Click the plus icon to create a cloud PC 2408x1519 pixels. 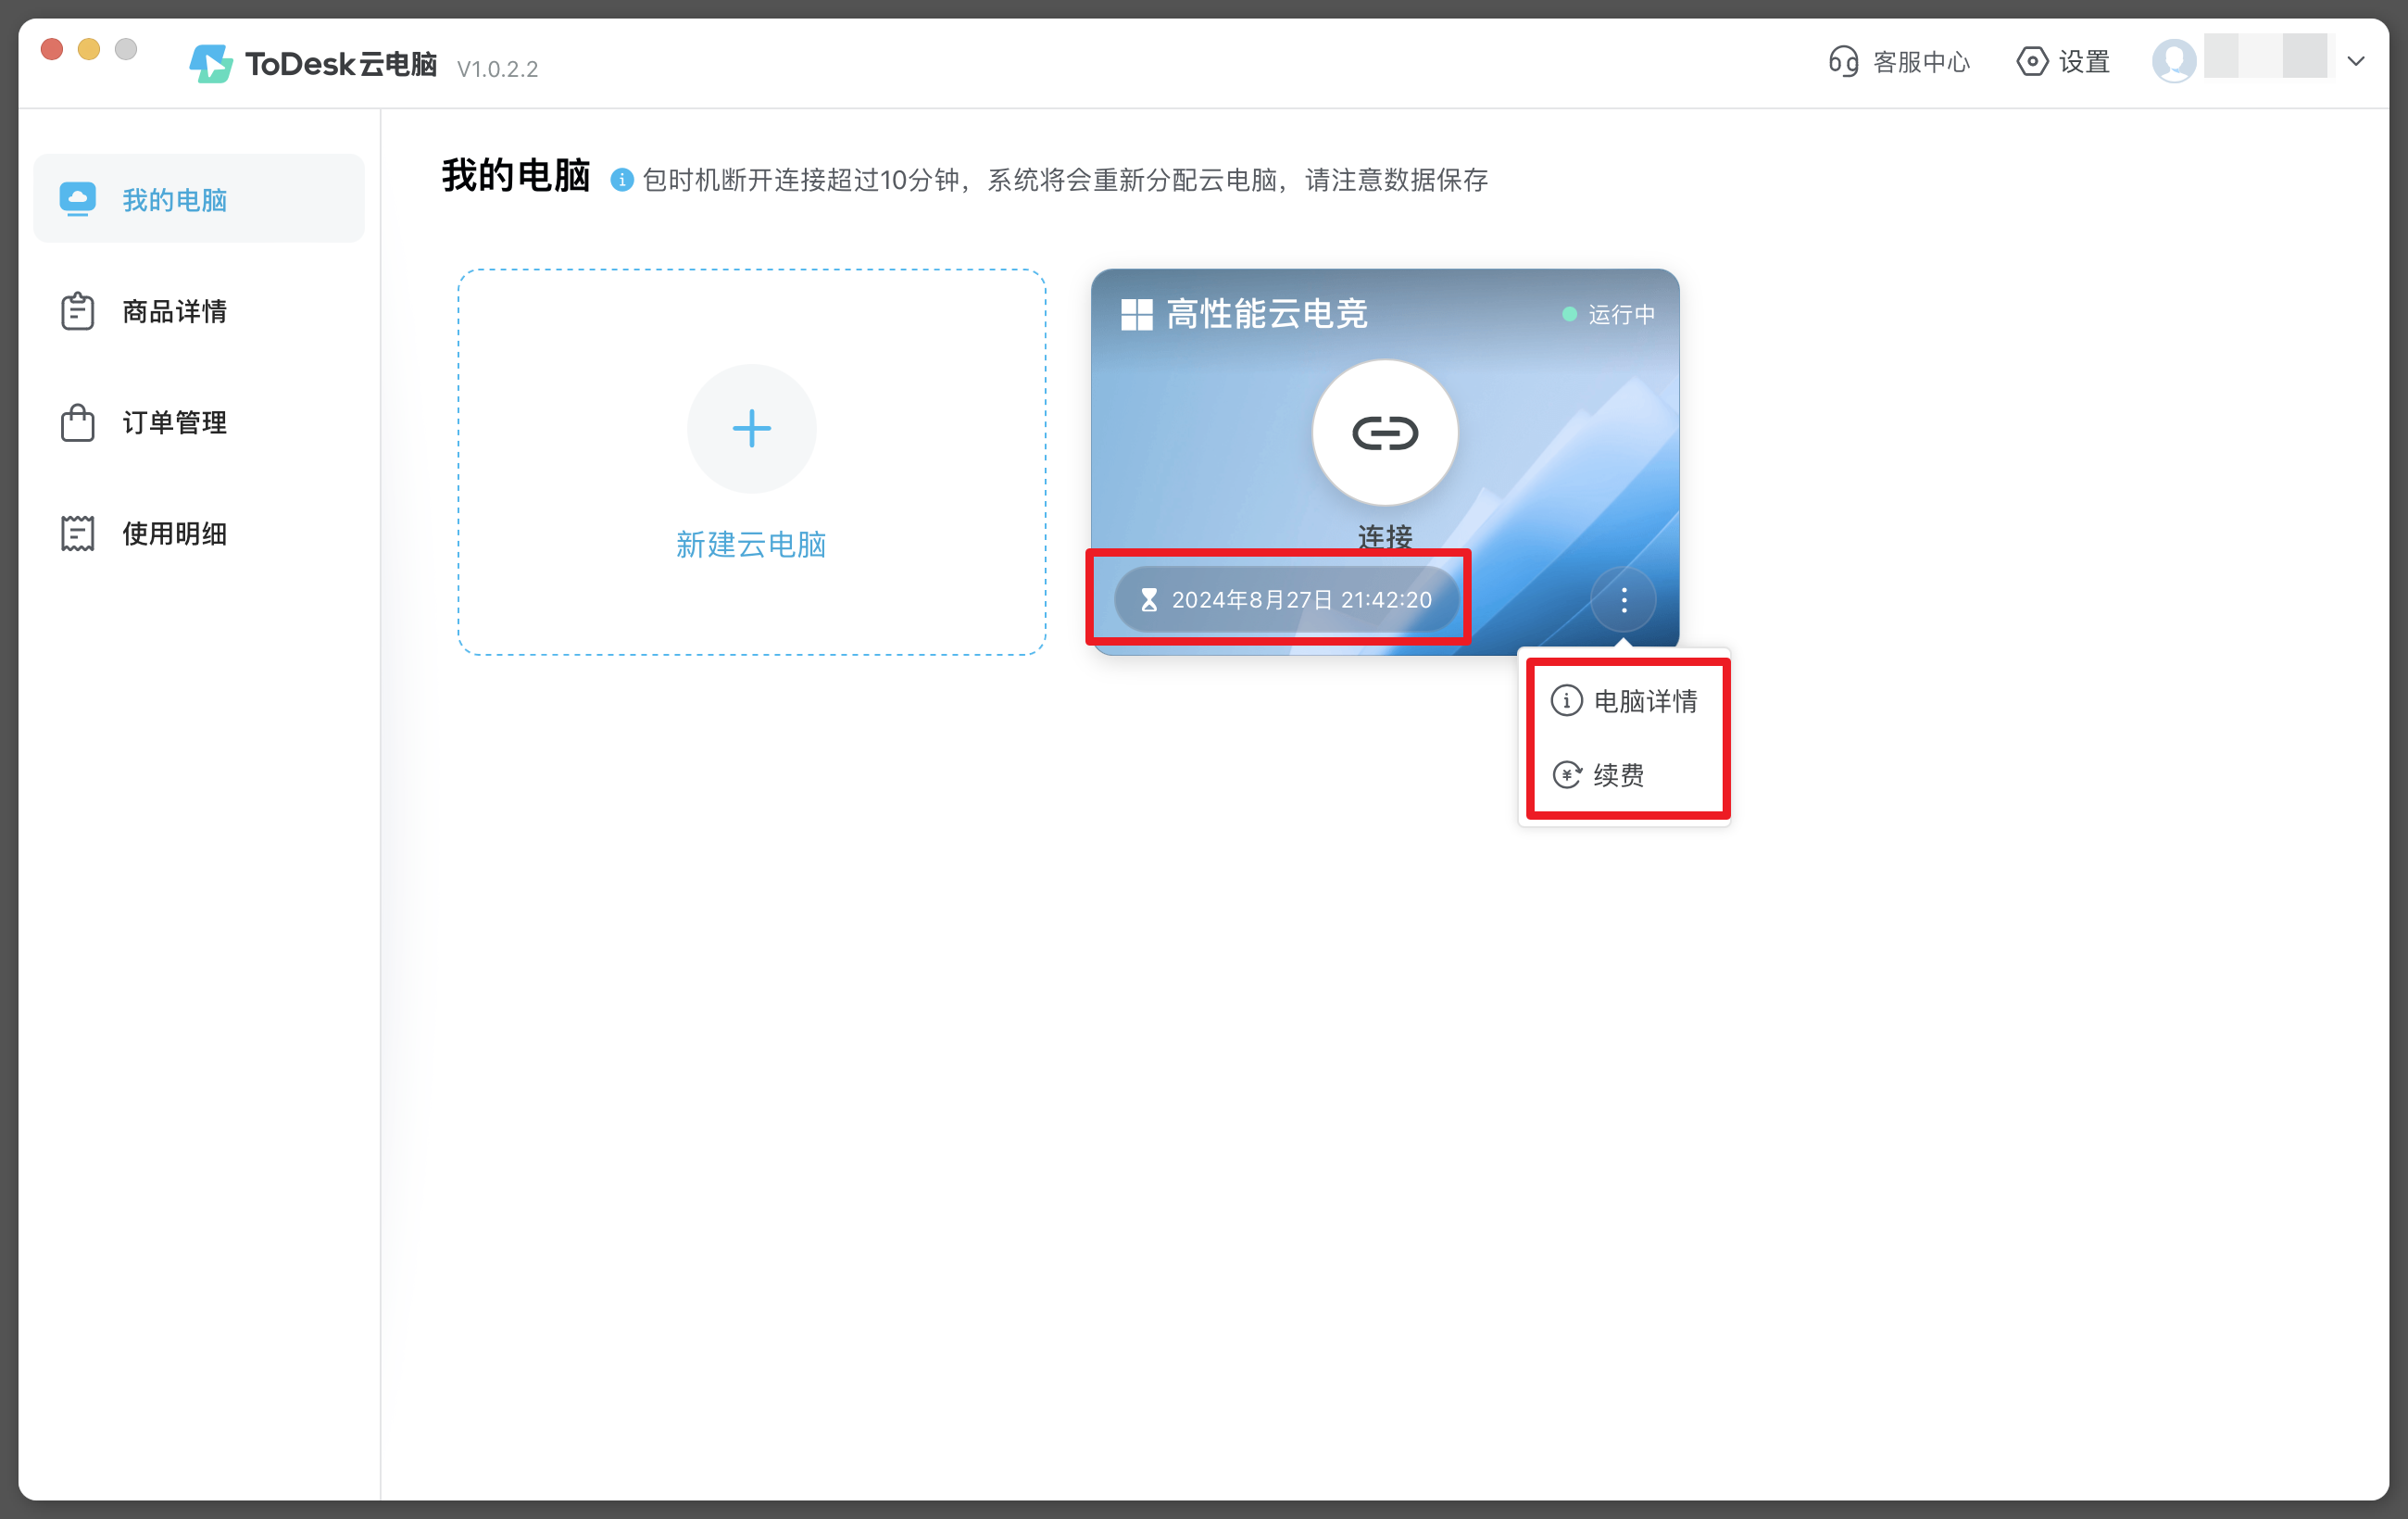click(751, 429)
